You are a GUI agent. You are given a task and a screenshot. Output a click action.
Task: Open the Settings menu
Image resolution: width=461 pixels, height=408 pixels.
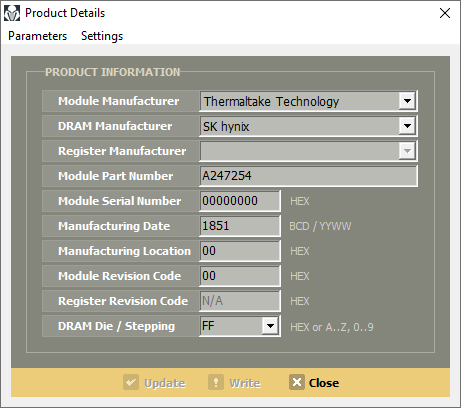coord(102,36)
